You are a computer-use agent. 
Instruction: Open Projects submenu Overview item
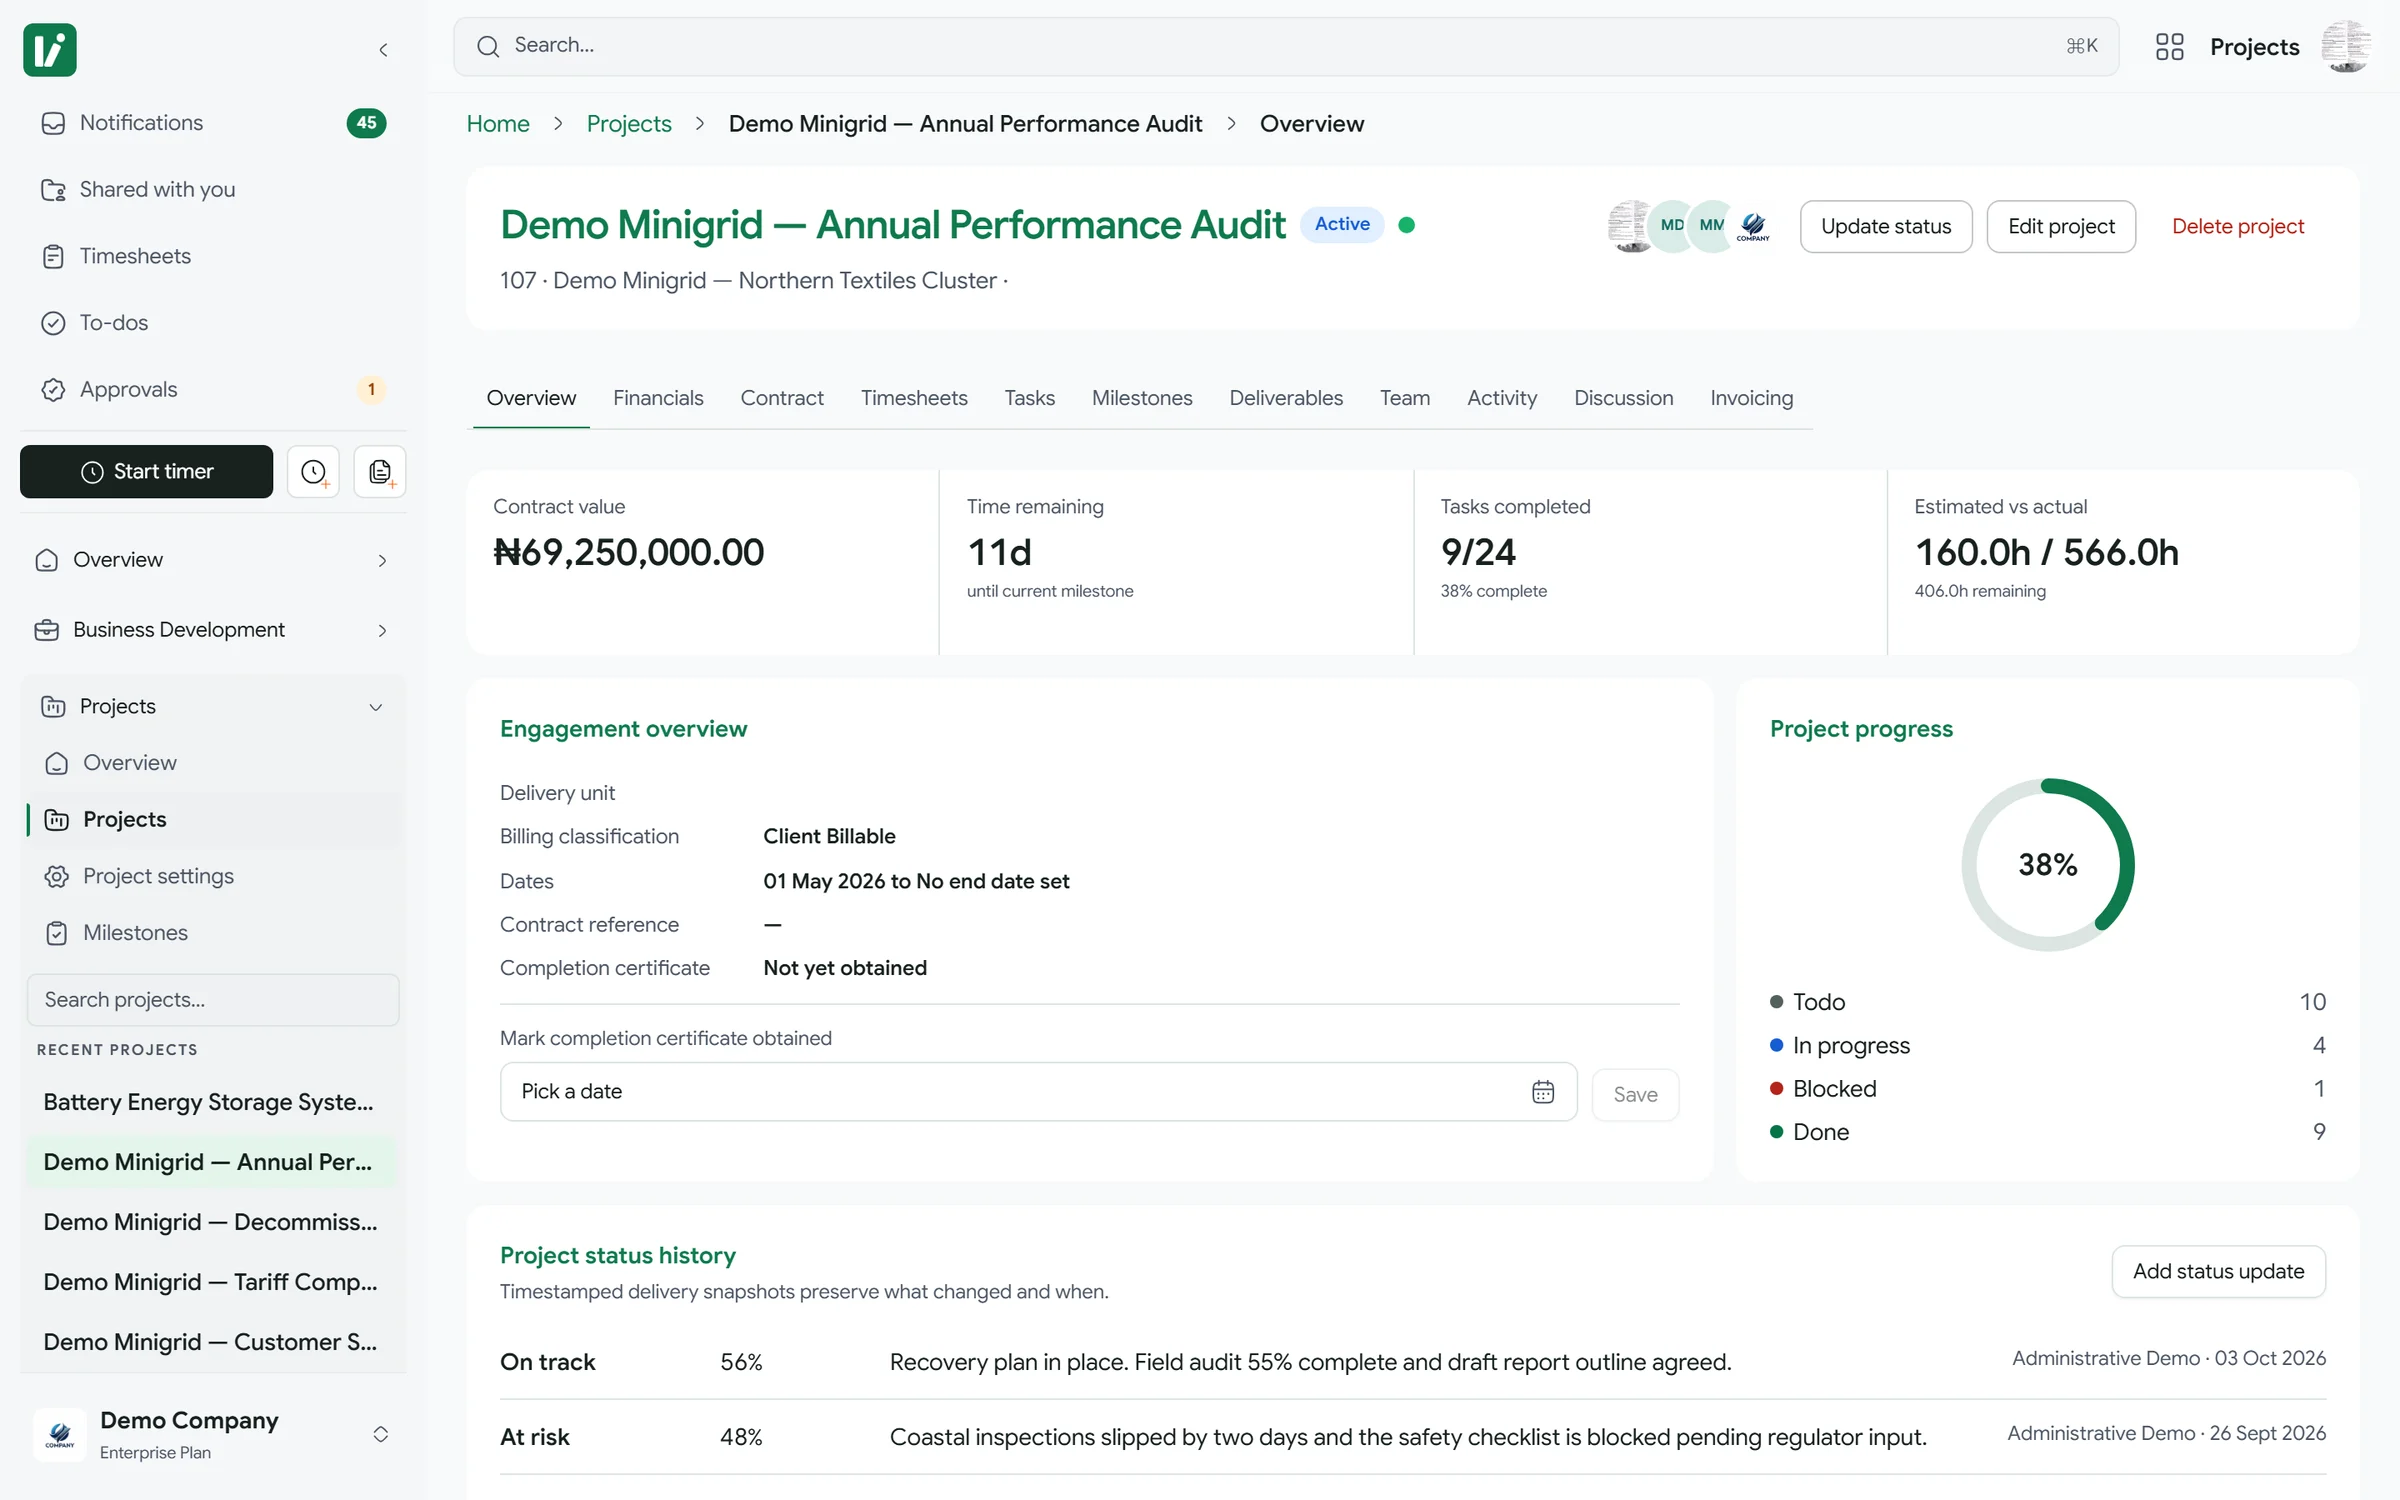click(x=213, y=763)
